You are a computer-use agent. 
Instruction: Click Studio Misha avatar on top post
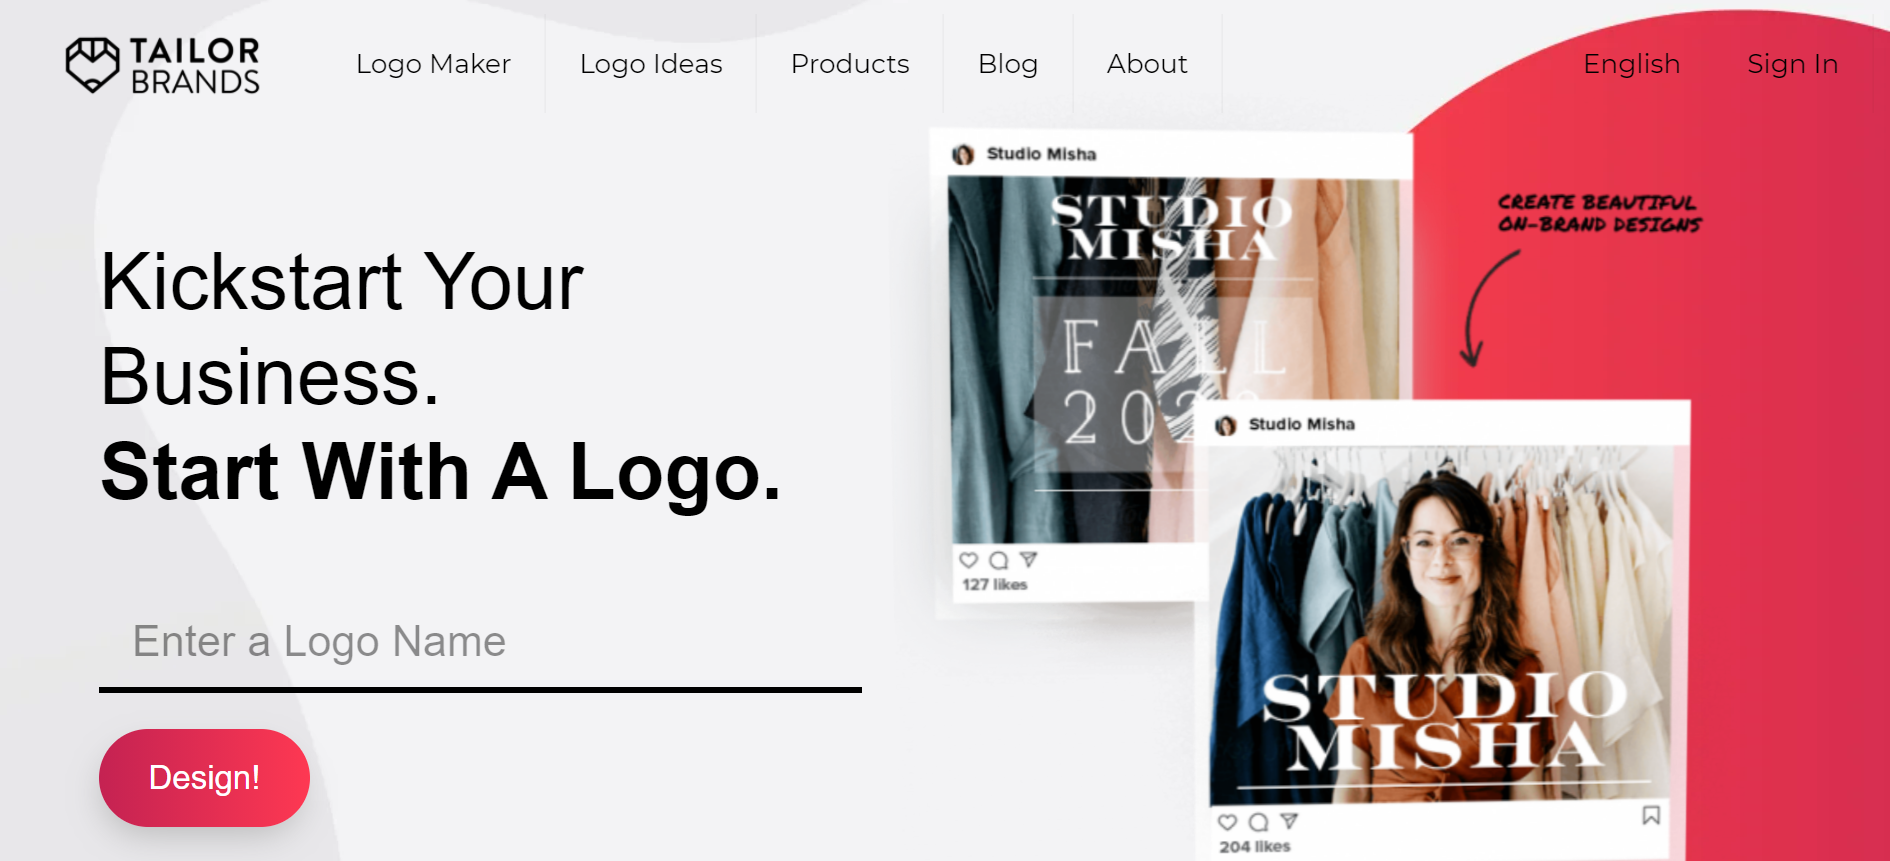(x=963, y=154)
